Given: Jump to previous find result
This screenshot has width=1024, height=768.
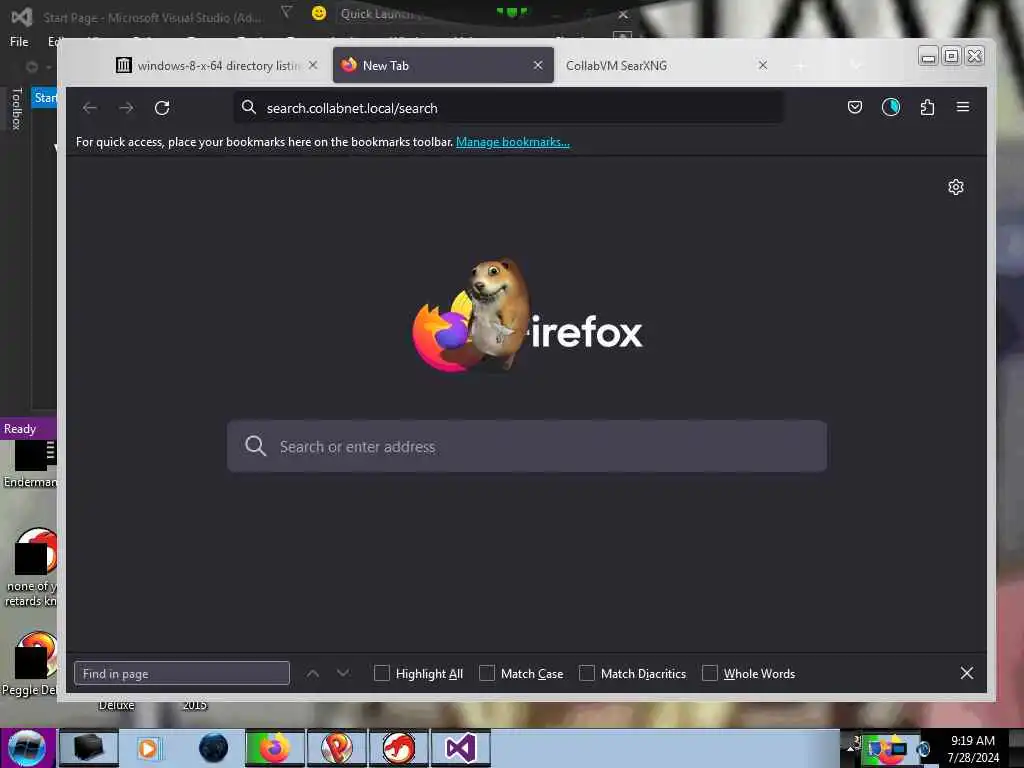Looking at the screenshot, I should 313,673.
